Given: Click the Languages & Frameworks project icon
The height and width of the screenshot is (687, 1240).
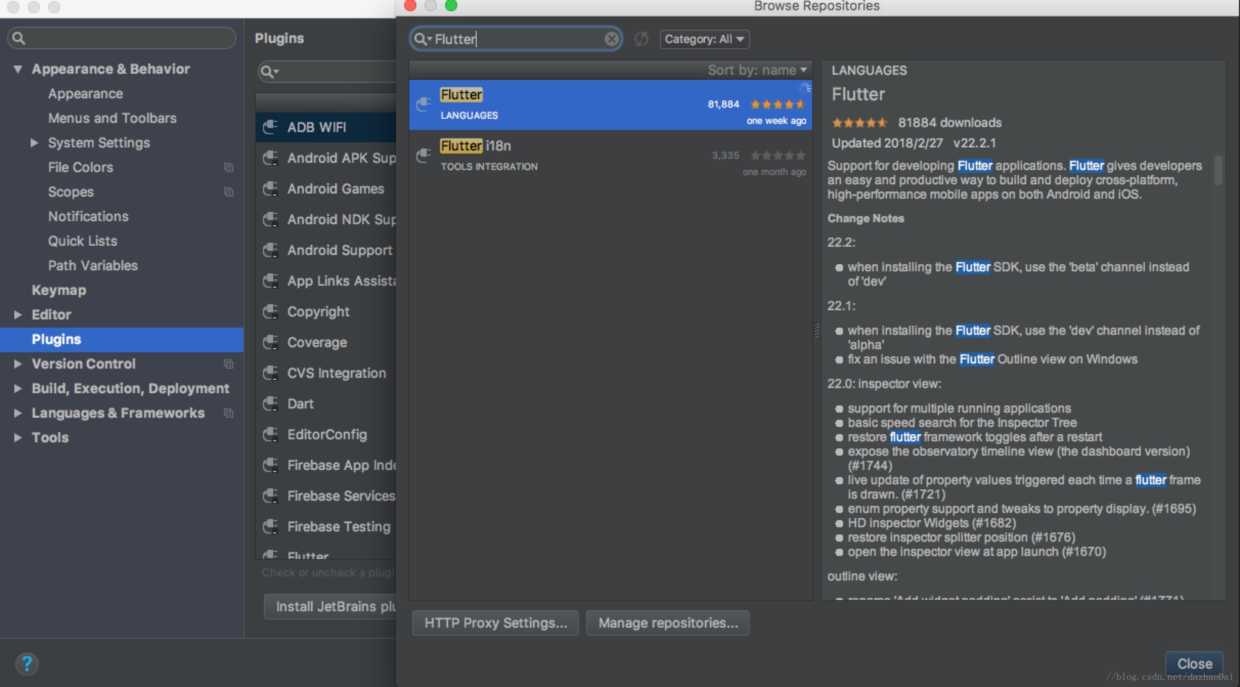Looking at the screenshot, I should click(x=229, y=413).
